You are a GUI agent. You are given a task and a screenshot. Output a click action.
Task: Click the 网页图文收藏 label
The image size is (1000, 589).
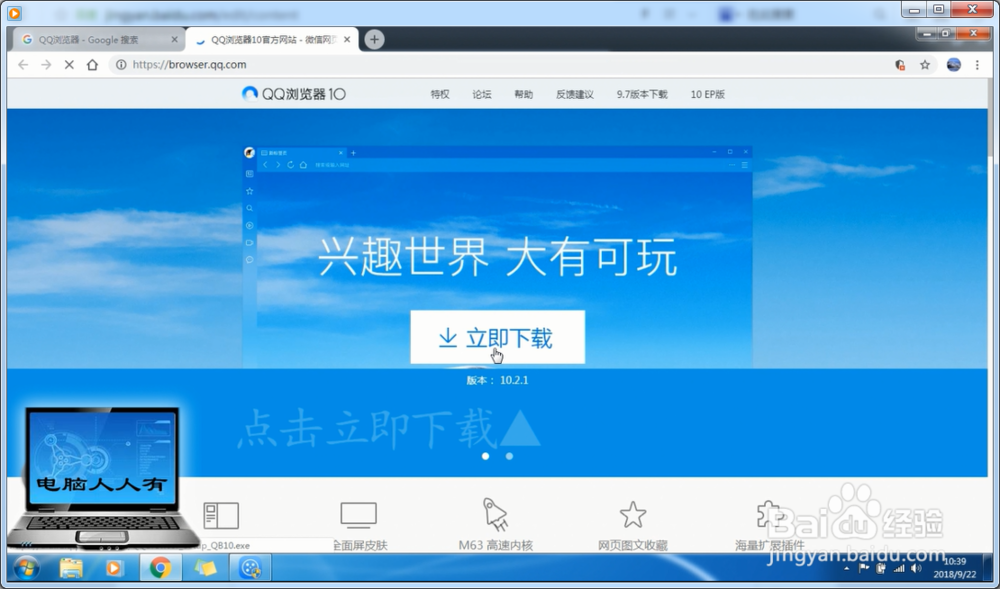pyautogui.click(x=633, y=546)
